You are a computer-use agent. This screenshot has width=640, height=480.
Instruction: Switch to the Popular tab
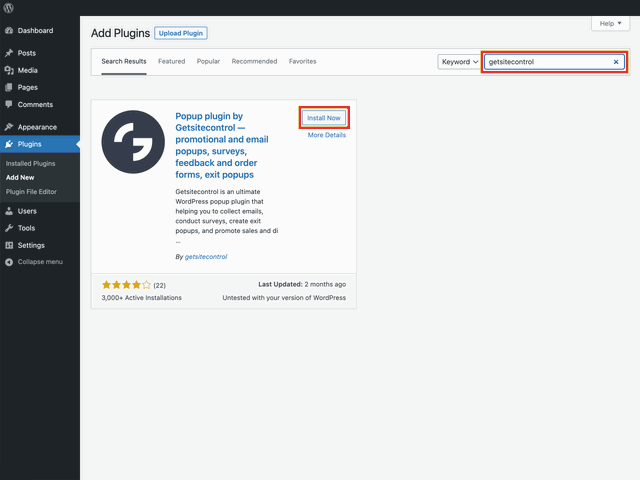pos(208,62)
